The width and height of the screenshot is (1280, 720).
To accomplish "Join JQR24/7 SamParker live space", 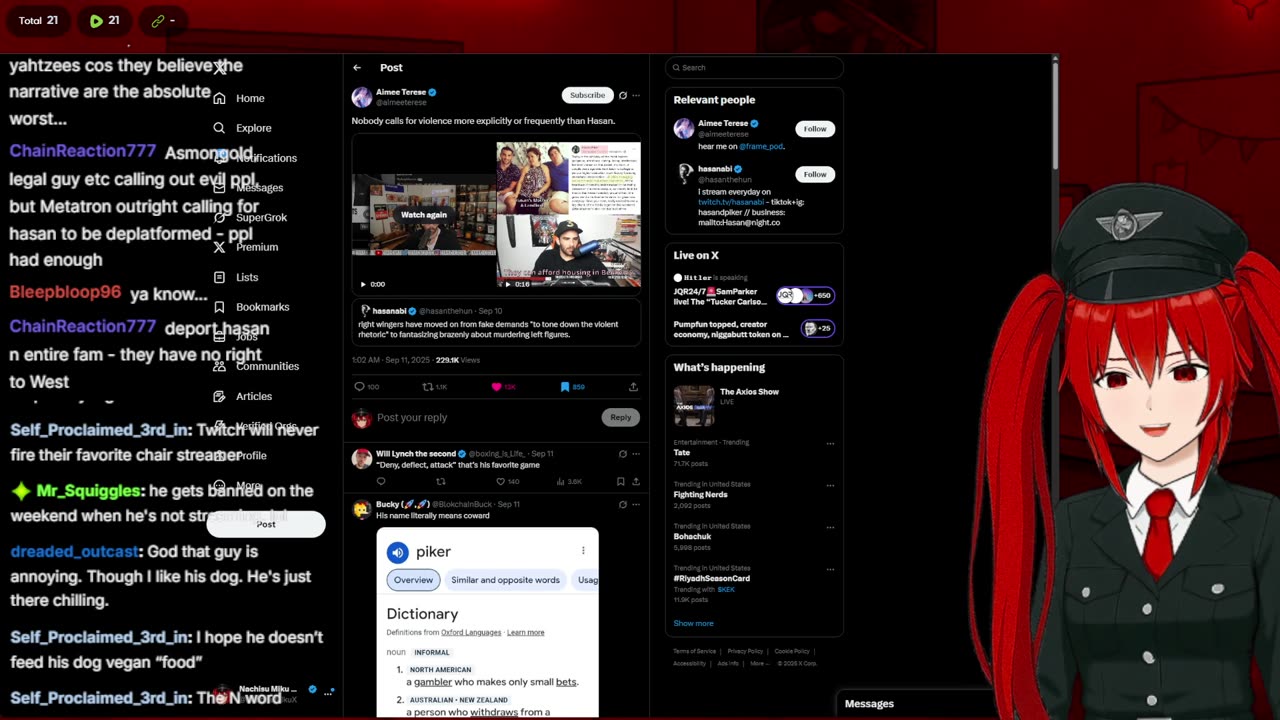I will 754,293.
